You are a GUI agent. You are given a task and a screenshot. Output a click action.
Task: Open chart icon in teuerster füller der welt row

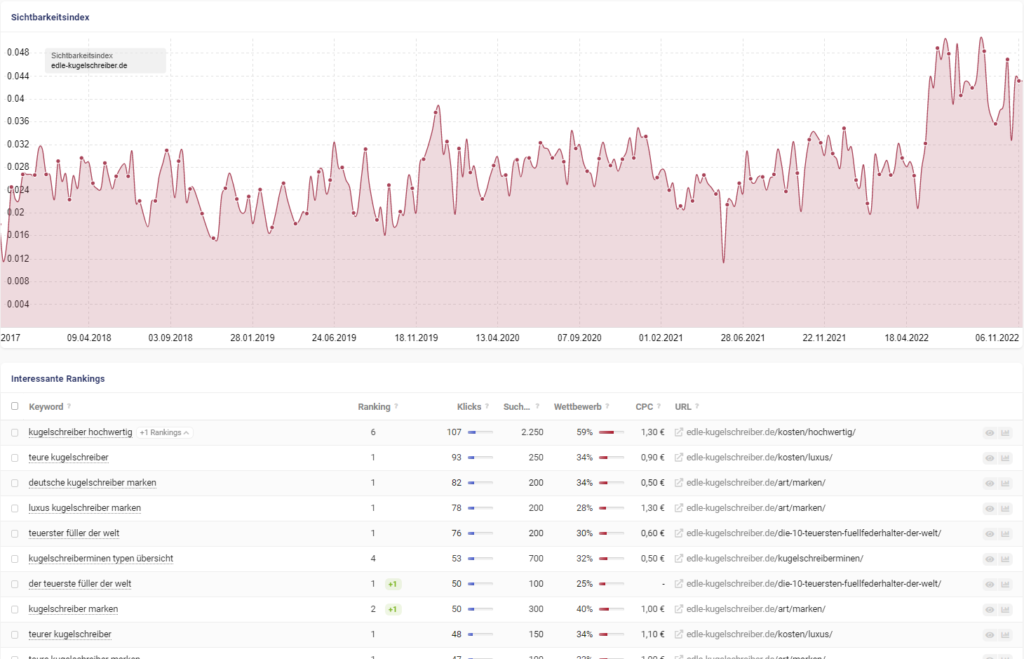click(1005, 534)
